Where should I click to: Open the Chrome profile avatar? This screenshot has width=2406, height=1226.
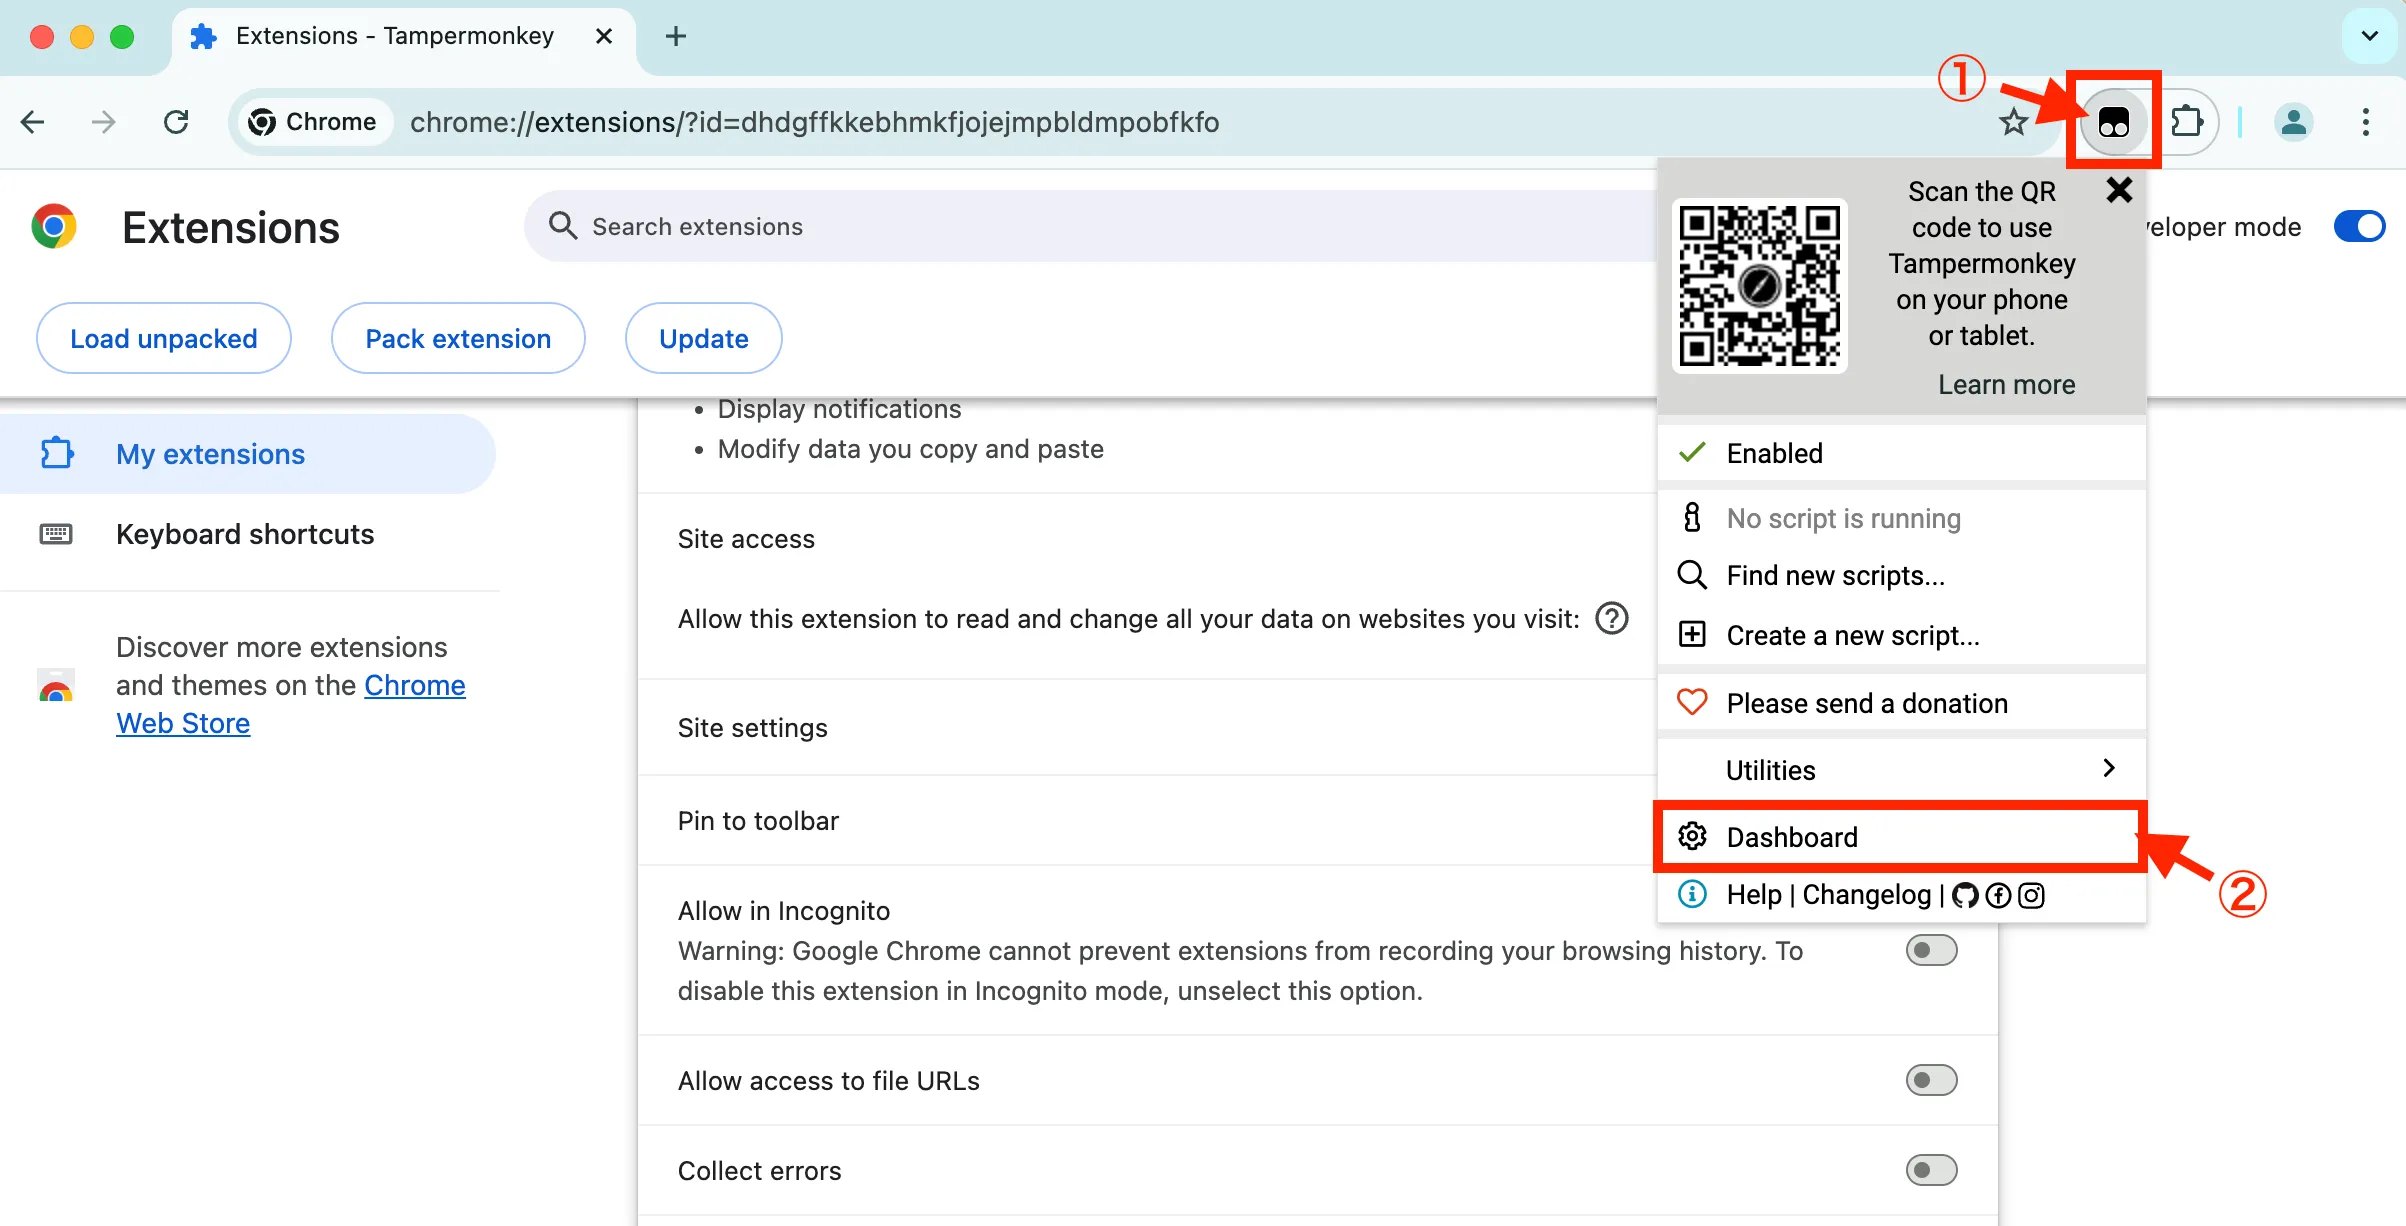coord(2293,122)
